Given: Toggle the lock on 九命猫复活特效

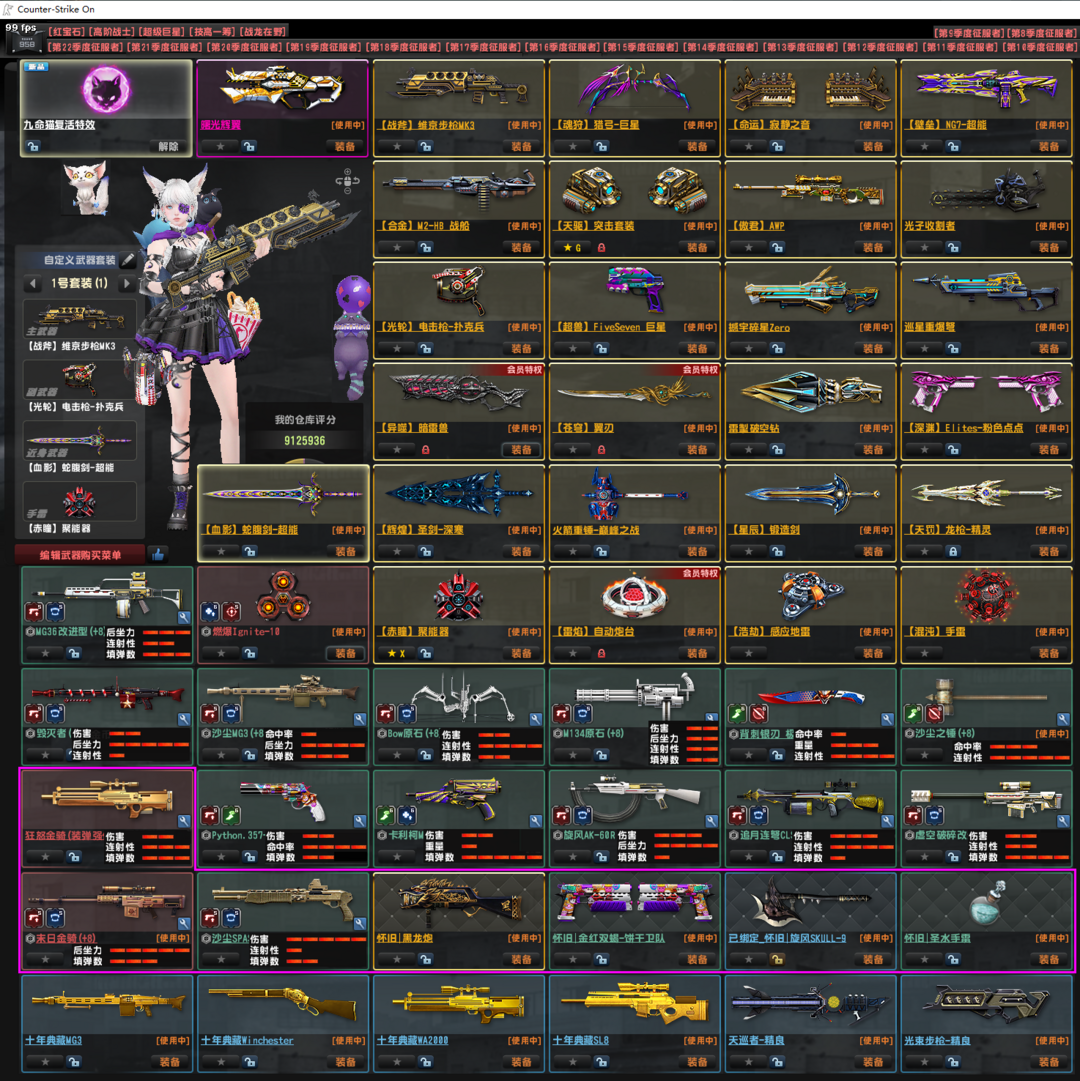Looking at the screenshot, I should coord(33,146).
